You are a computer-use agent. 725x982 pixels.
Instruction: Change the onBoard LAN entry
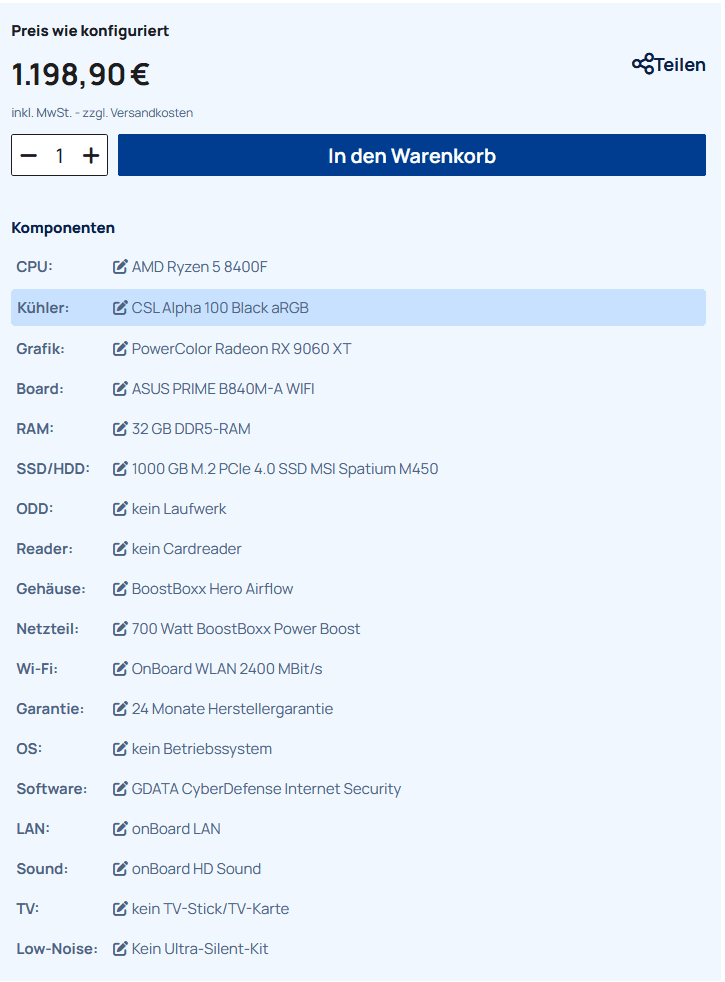pyautogui.click(x=176, y=829)
